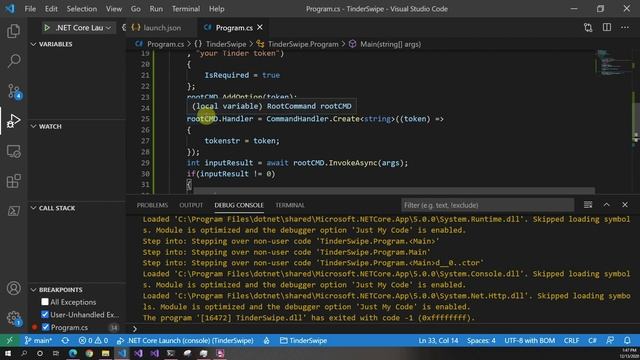640x360 pixels.
Task: Open changes compare icon in editor toolbar
Action: point(588,28)
